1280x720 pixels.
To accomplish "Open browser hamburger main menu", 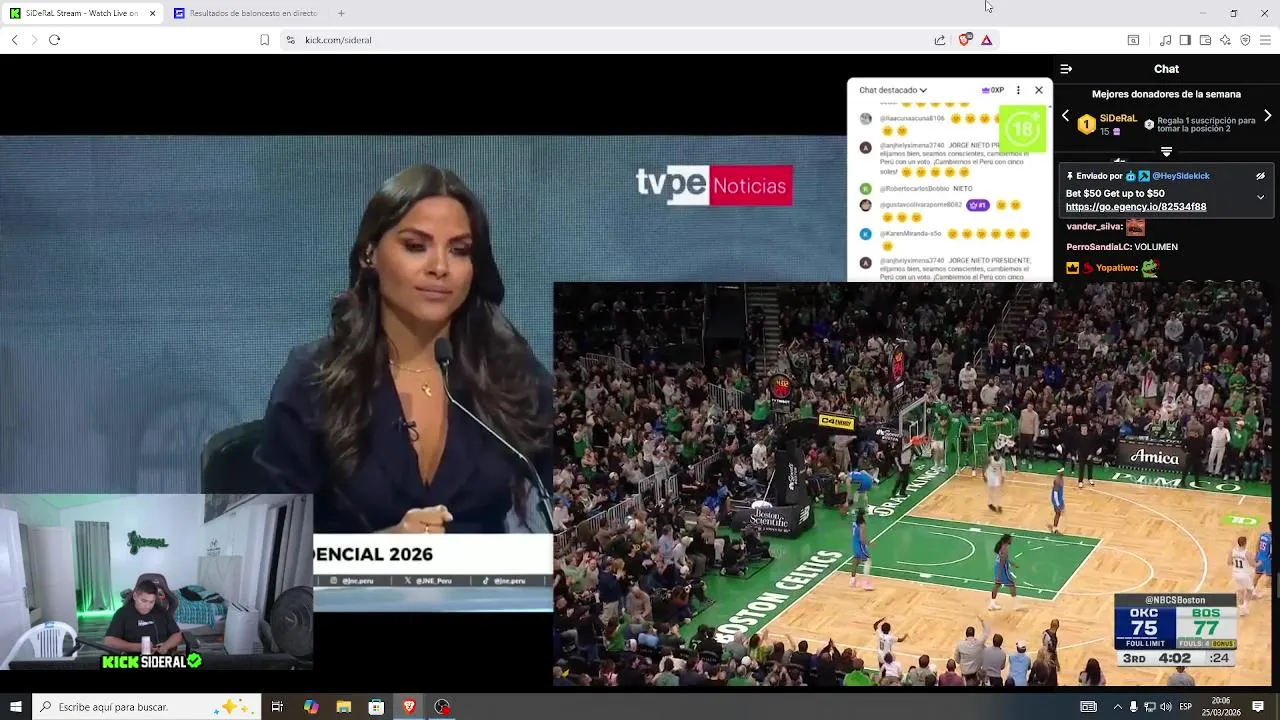I will pyautogui.click(x=1265, y=40).
